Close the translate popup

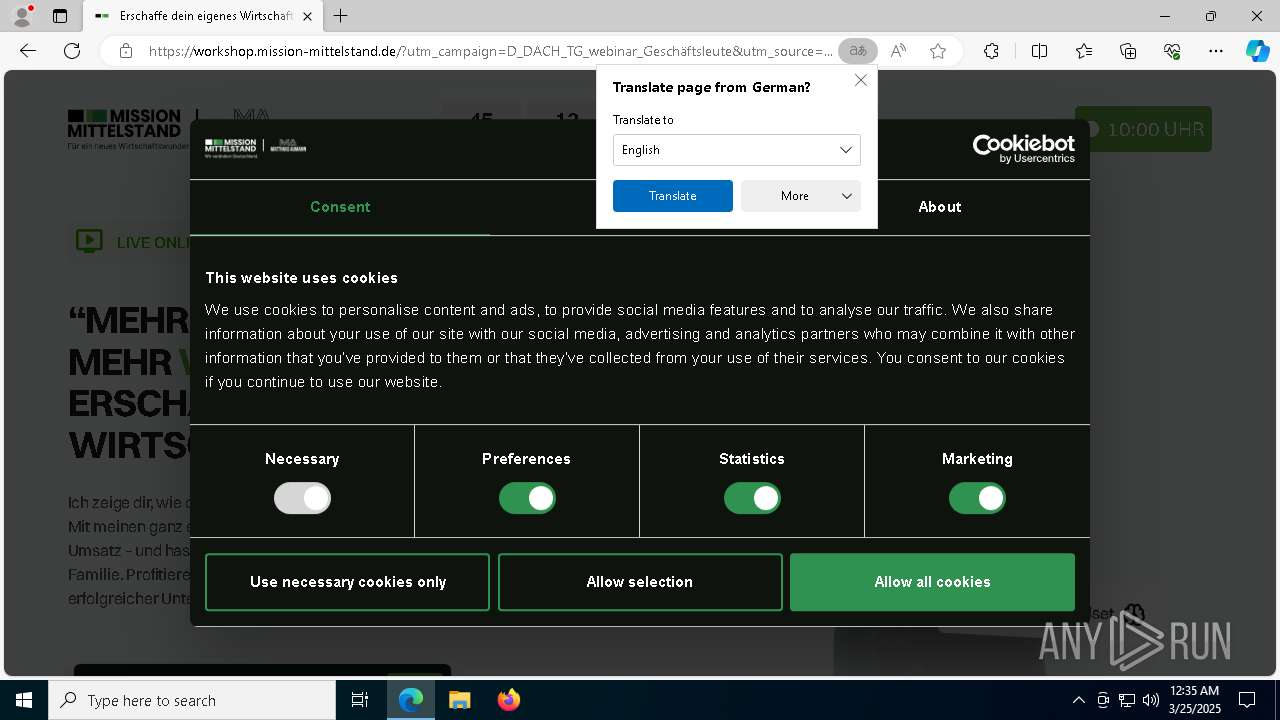[860, 80]
